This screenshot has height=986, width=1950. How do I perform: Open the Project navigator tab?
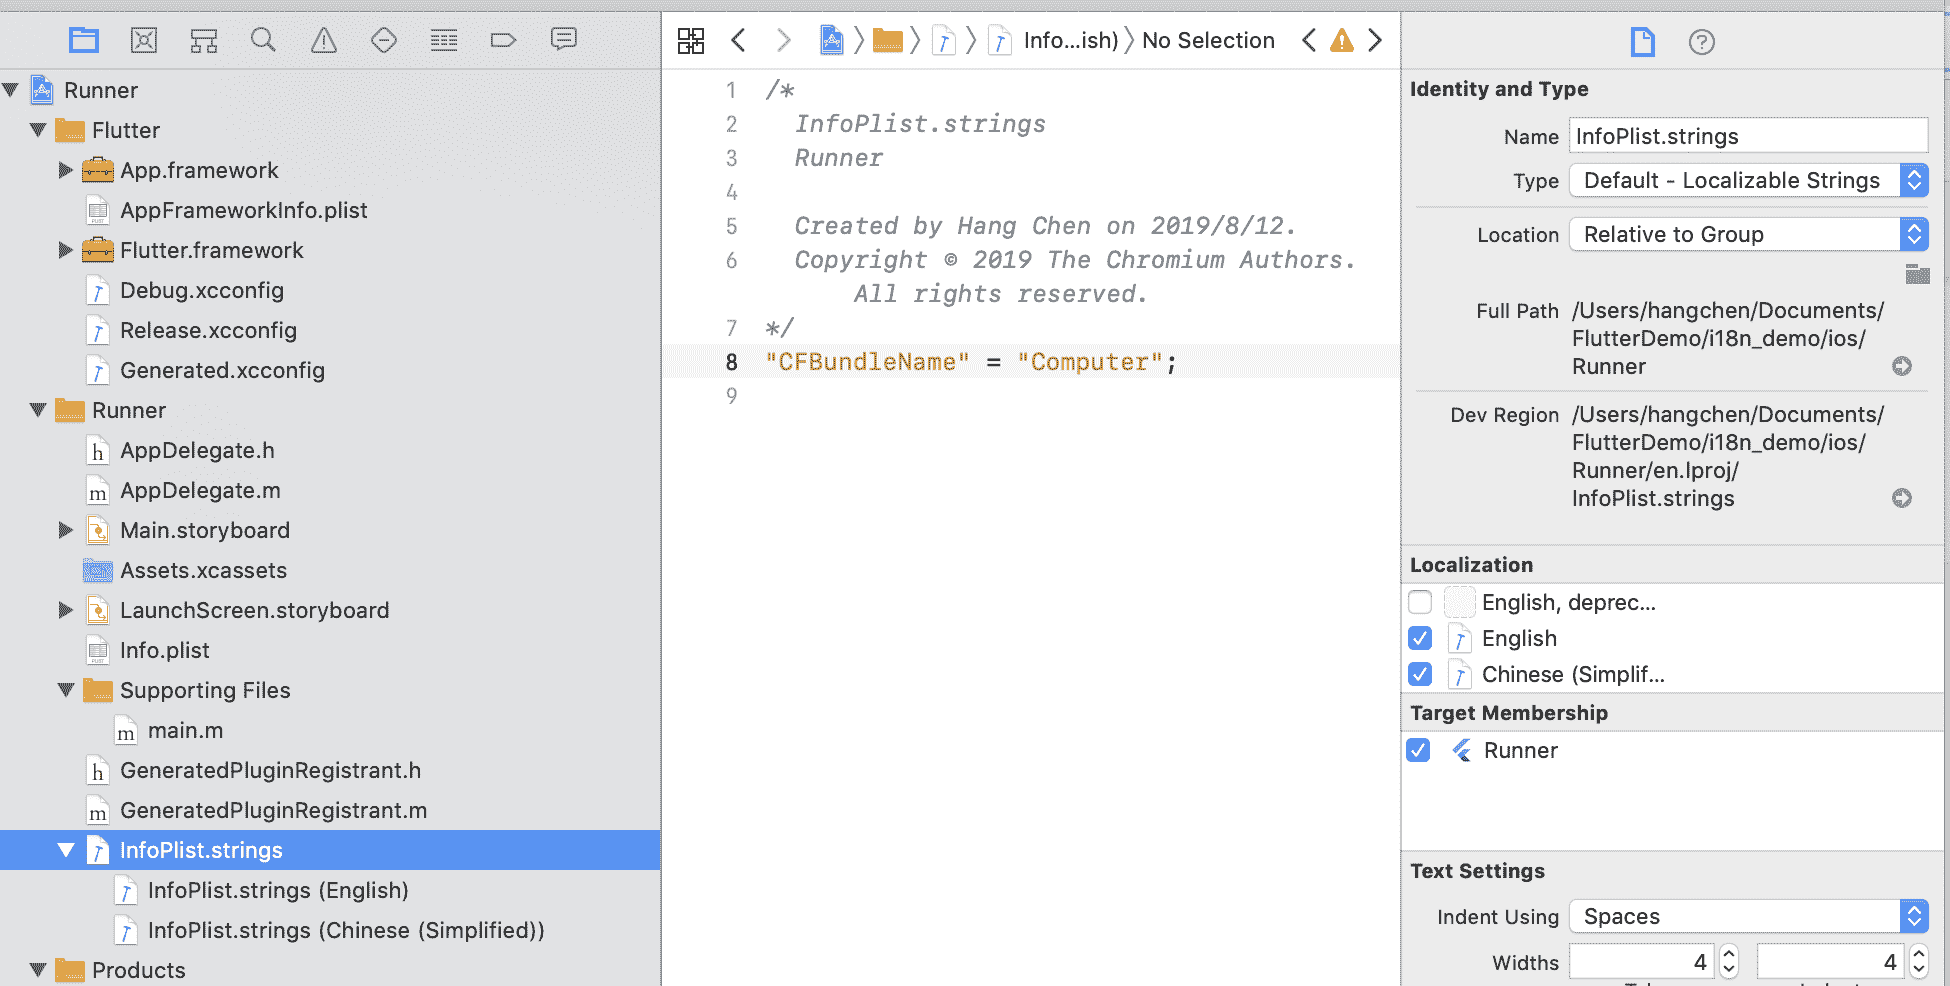(x=84, y=40)
